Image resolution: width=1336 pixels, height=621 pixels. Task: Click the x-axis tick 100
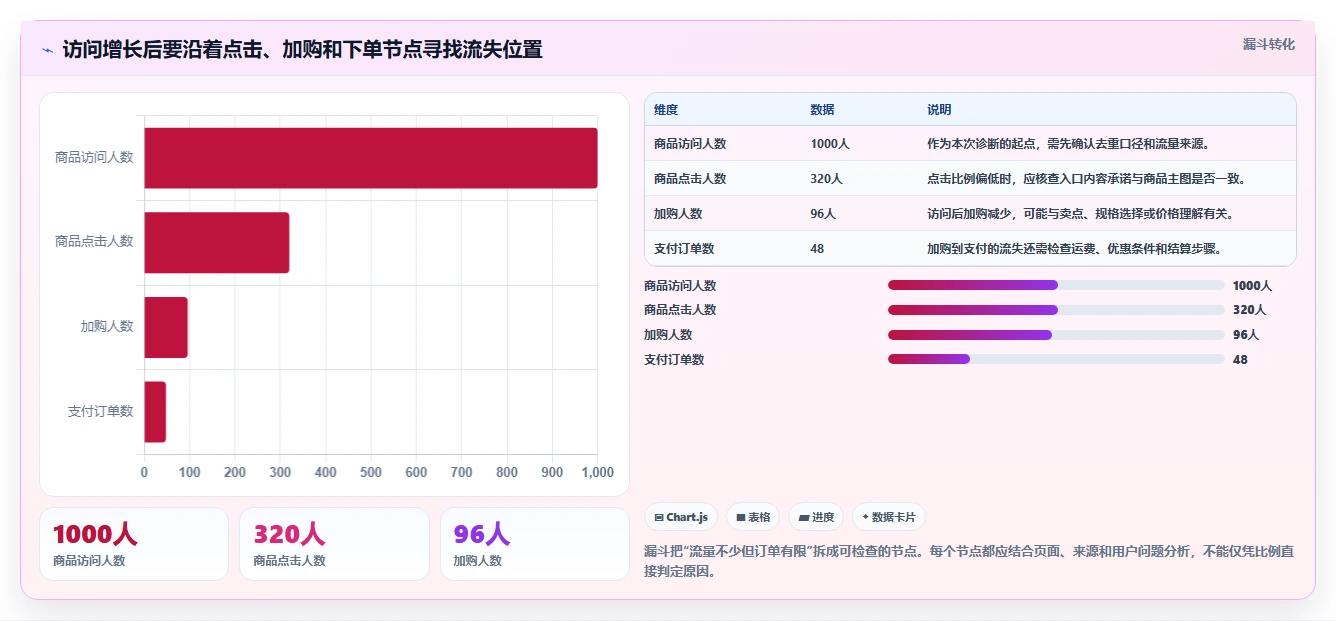point(189,472)
